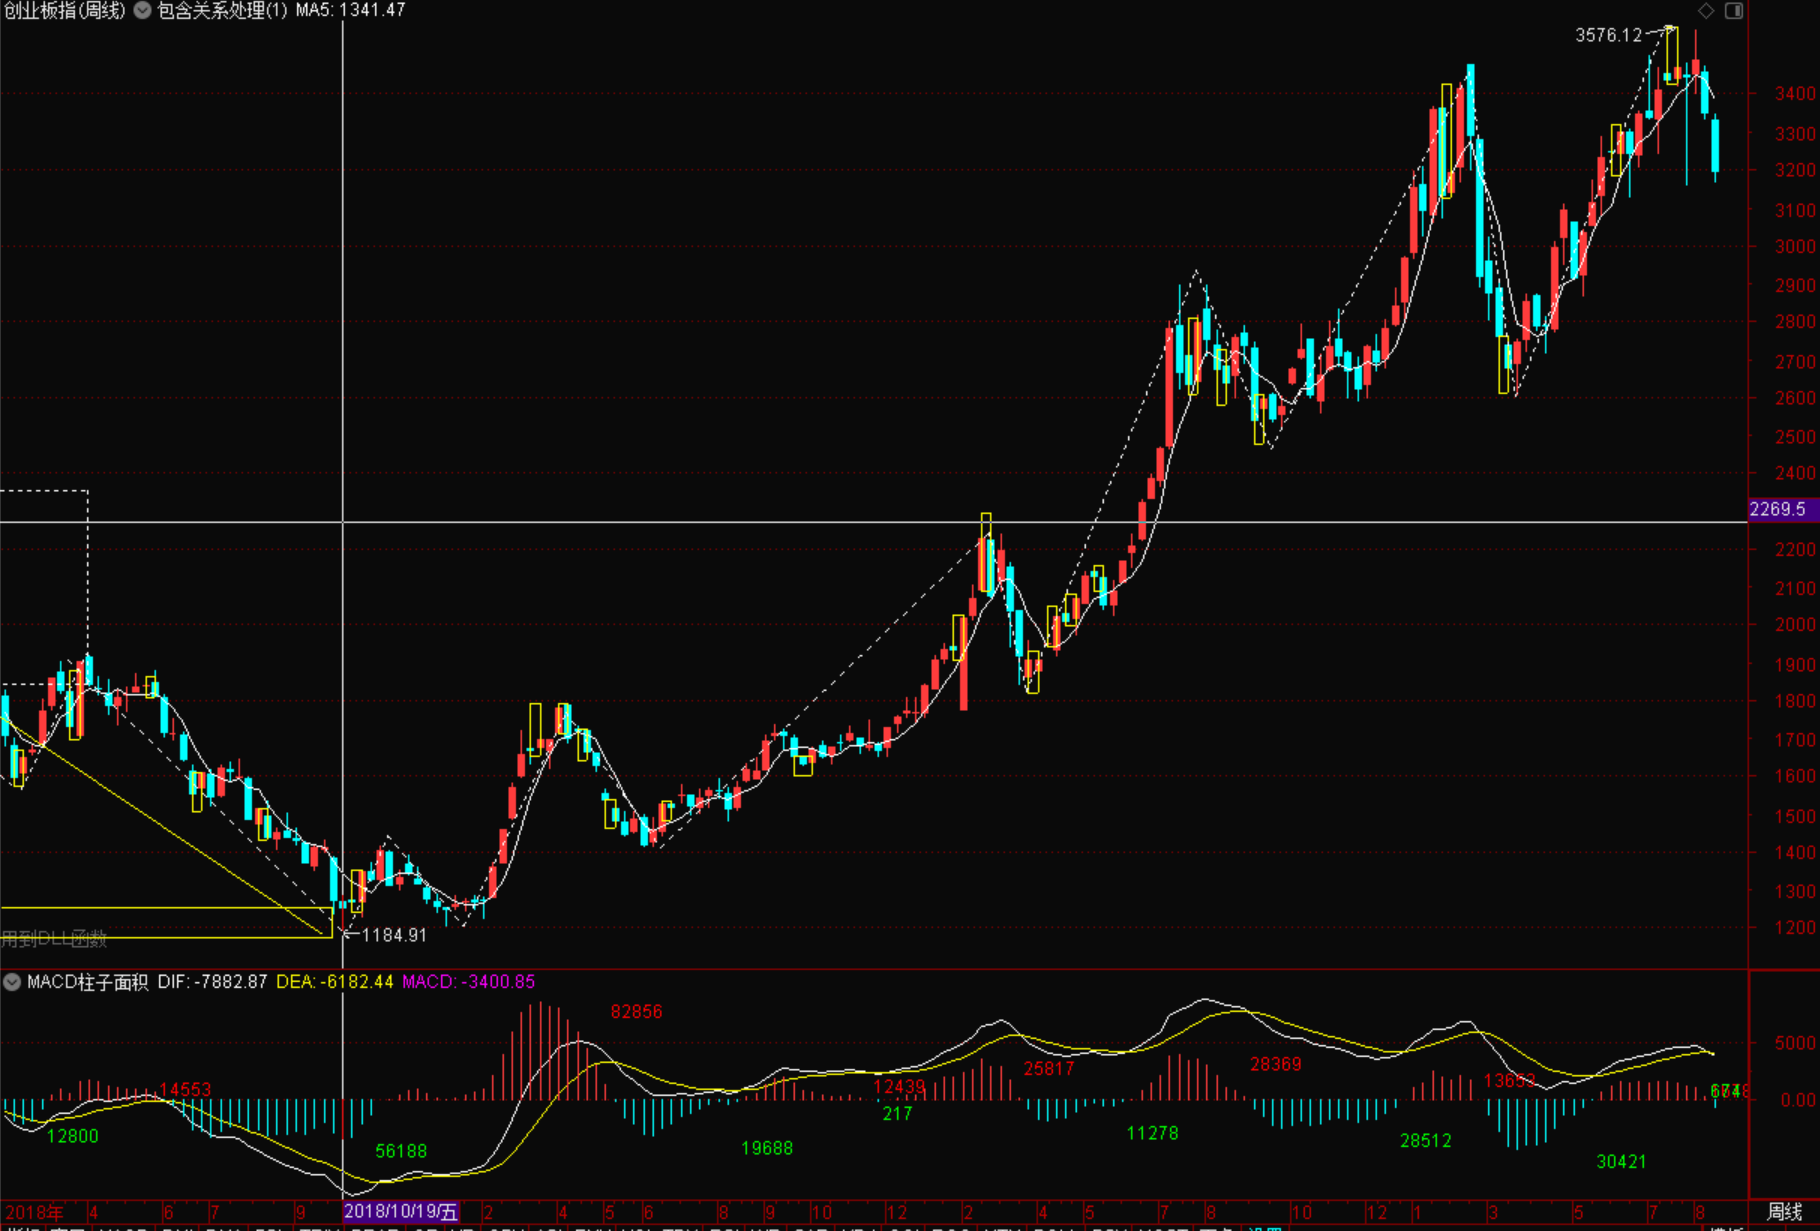Select the 2018年 marker on time axis

click(x=34, y=1212)
